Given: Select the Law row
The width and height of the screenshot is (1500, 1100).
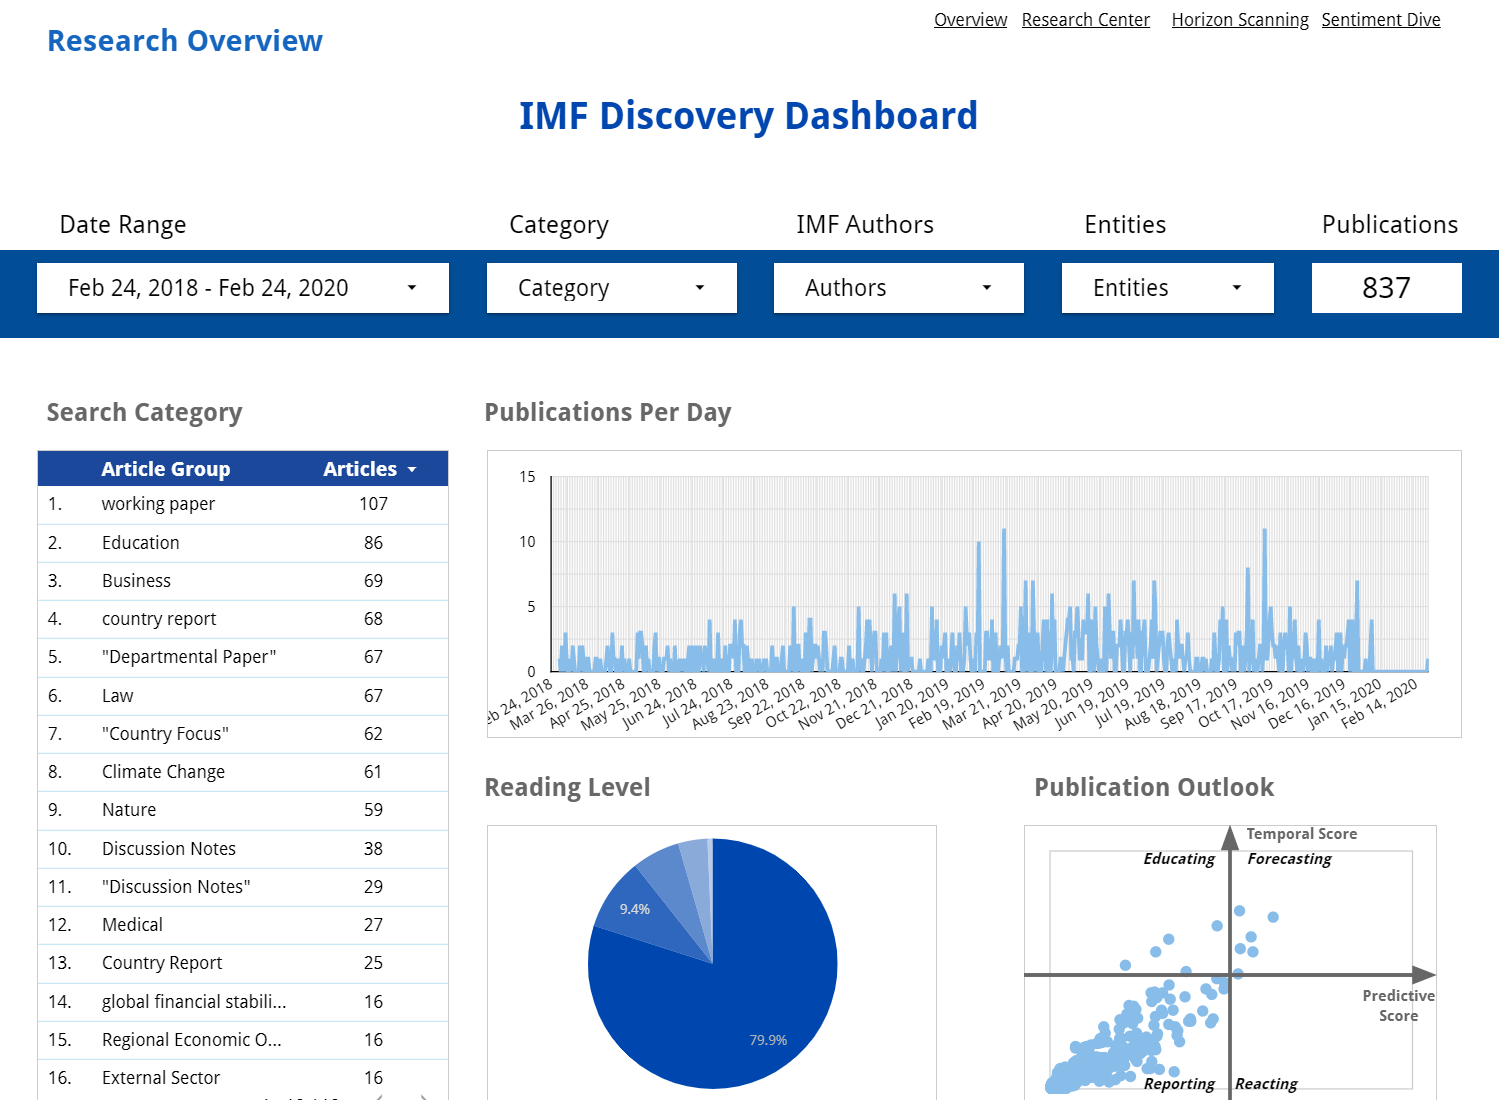Looking at the screenshot, I should 243,696.
